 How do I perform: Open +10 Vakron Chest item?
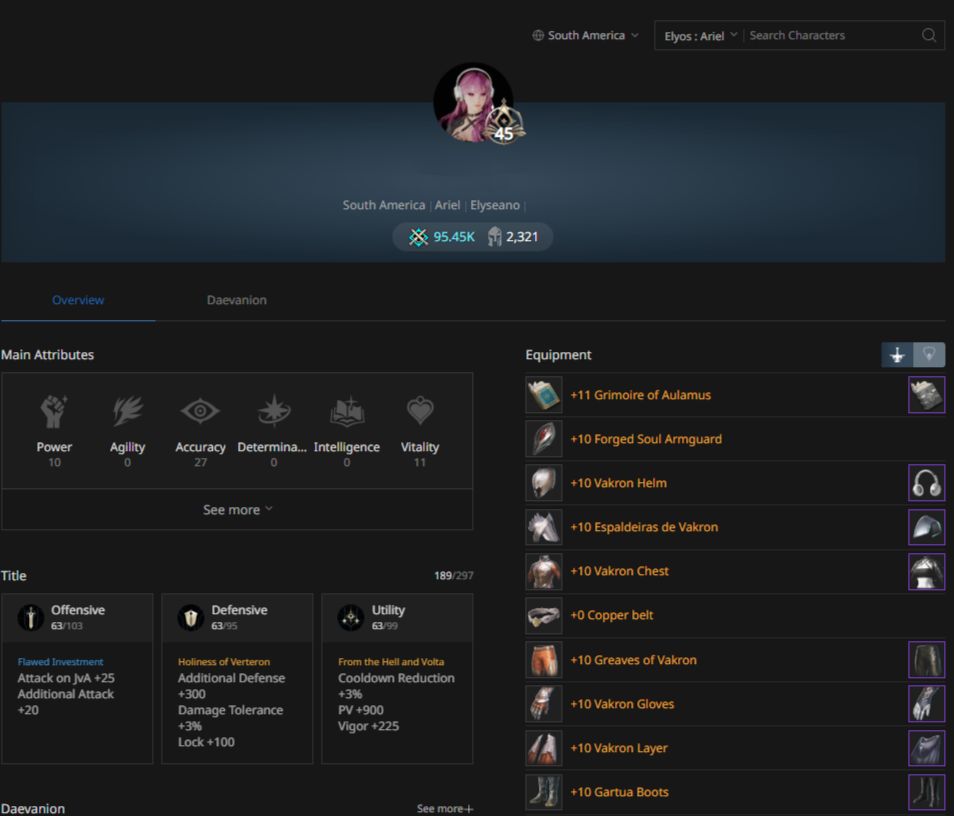point(619,571)
